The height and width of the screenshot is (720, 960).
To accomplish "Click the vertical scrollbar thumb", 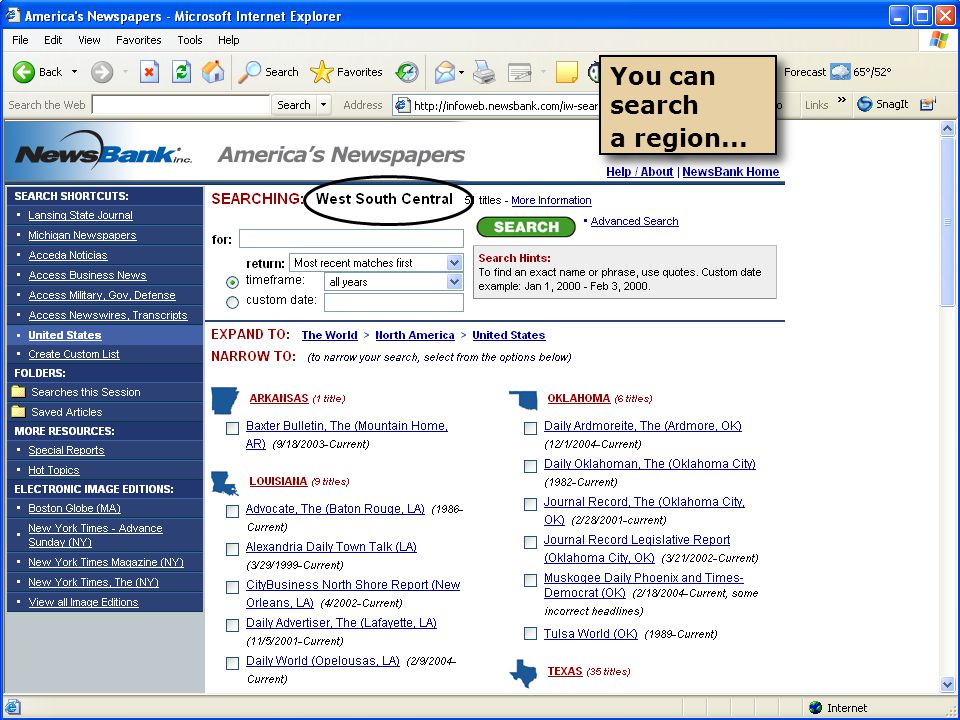I will click(x=947, y=222).
